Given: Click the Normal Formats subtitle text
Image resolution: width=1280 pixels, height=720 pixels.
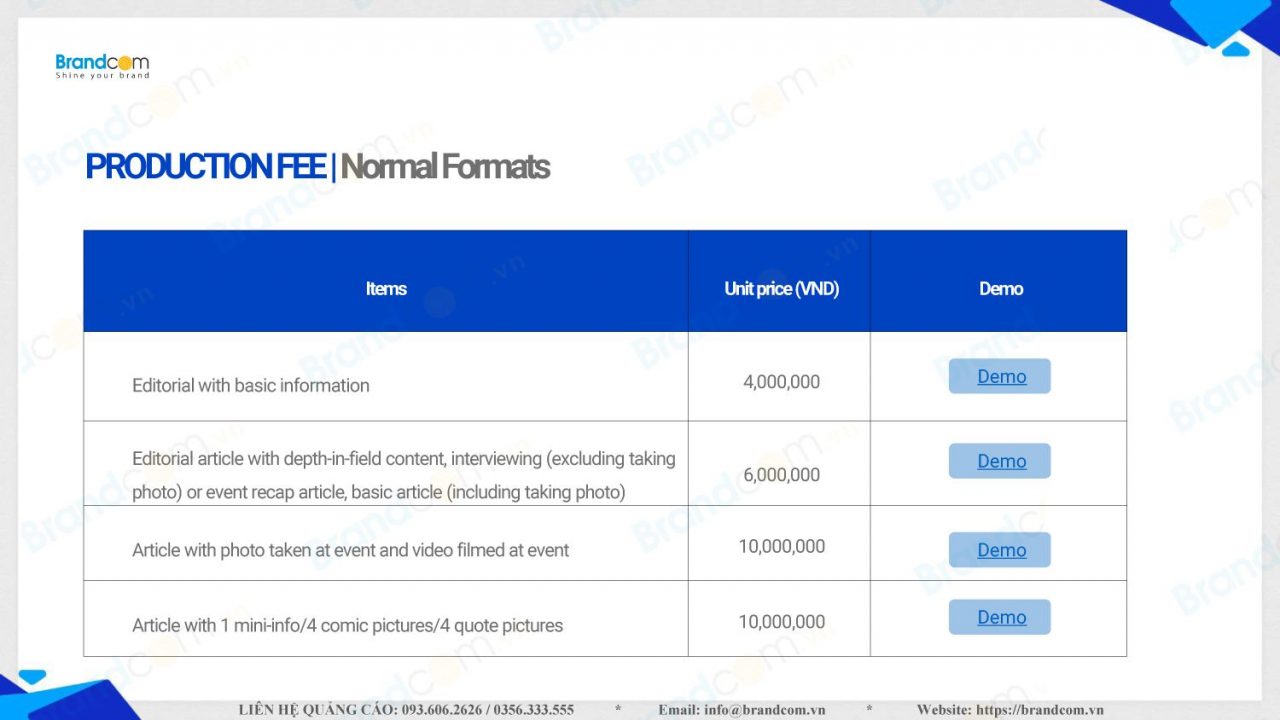Looking at the screenshot, I should tap(445, 167).
